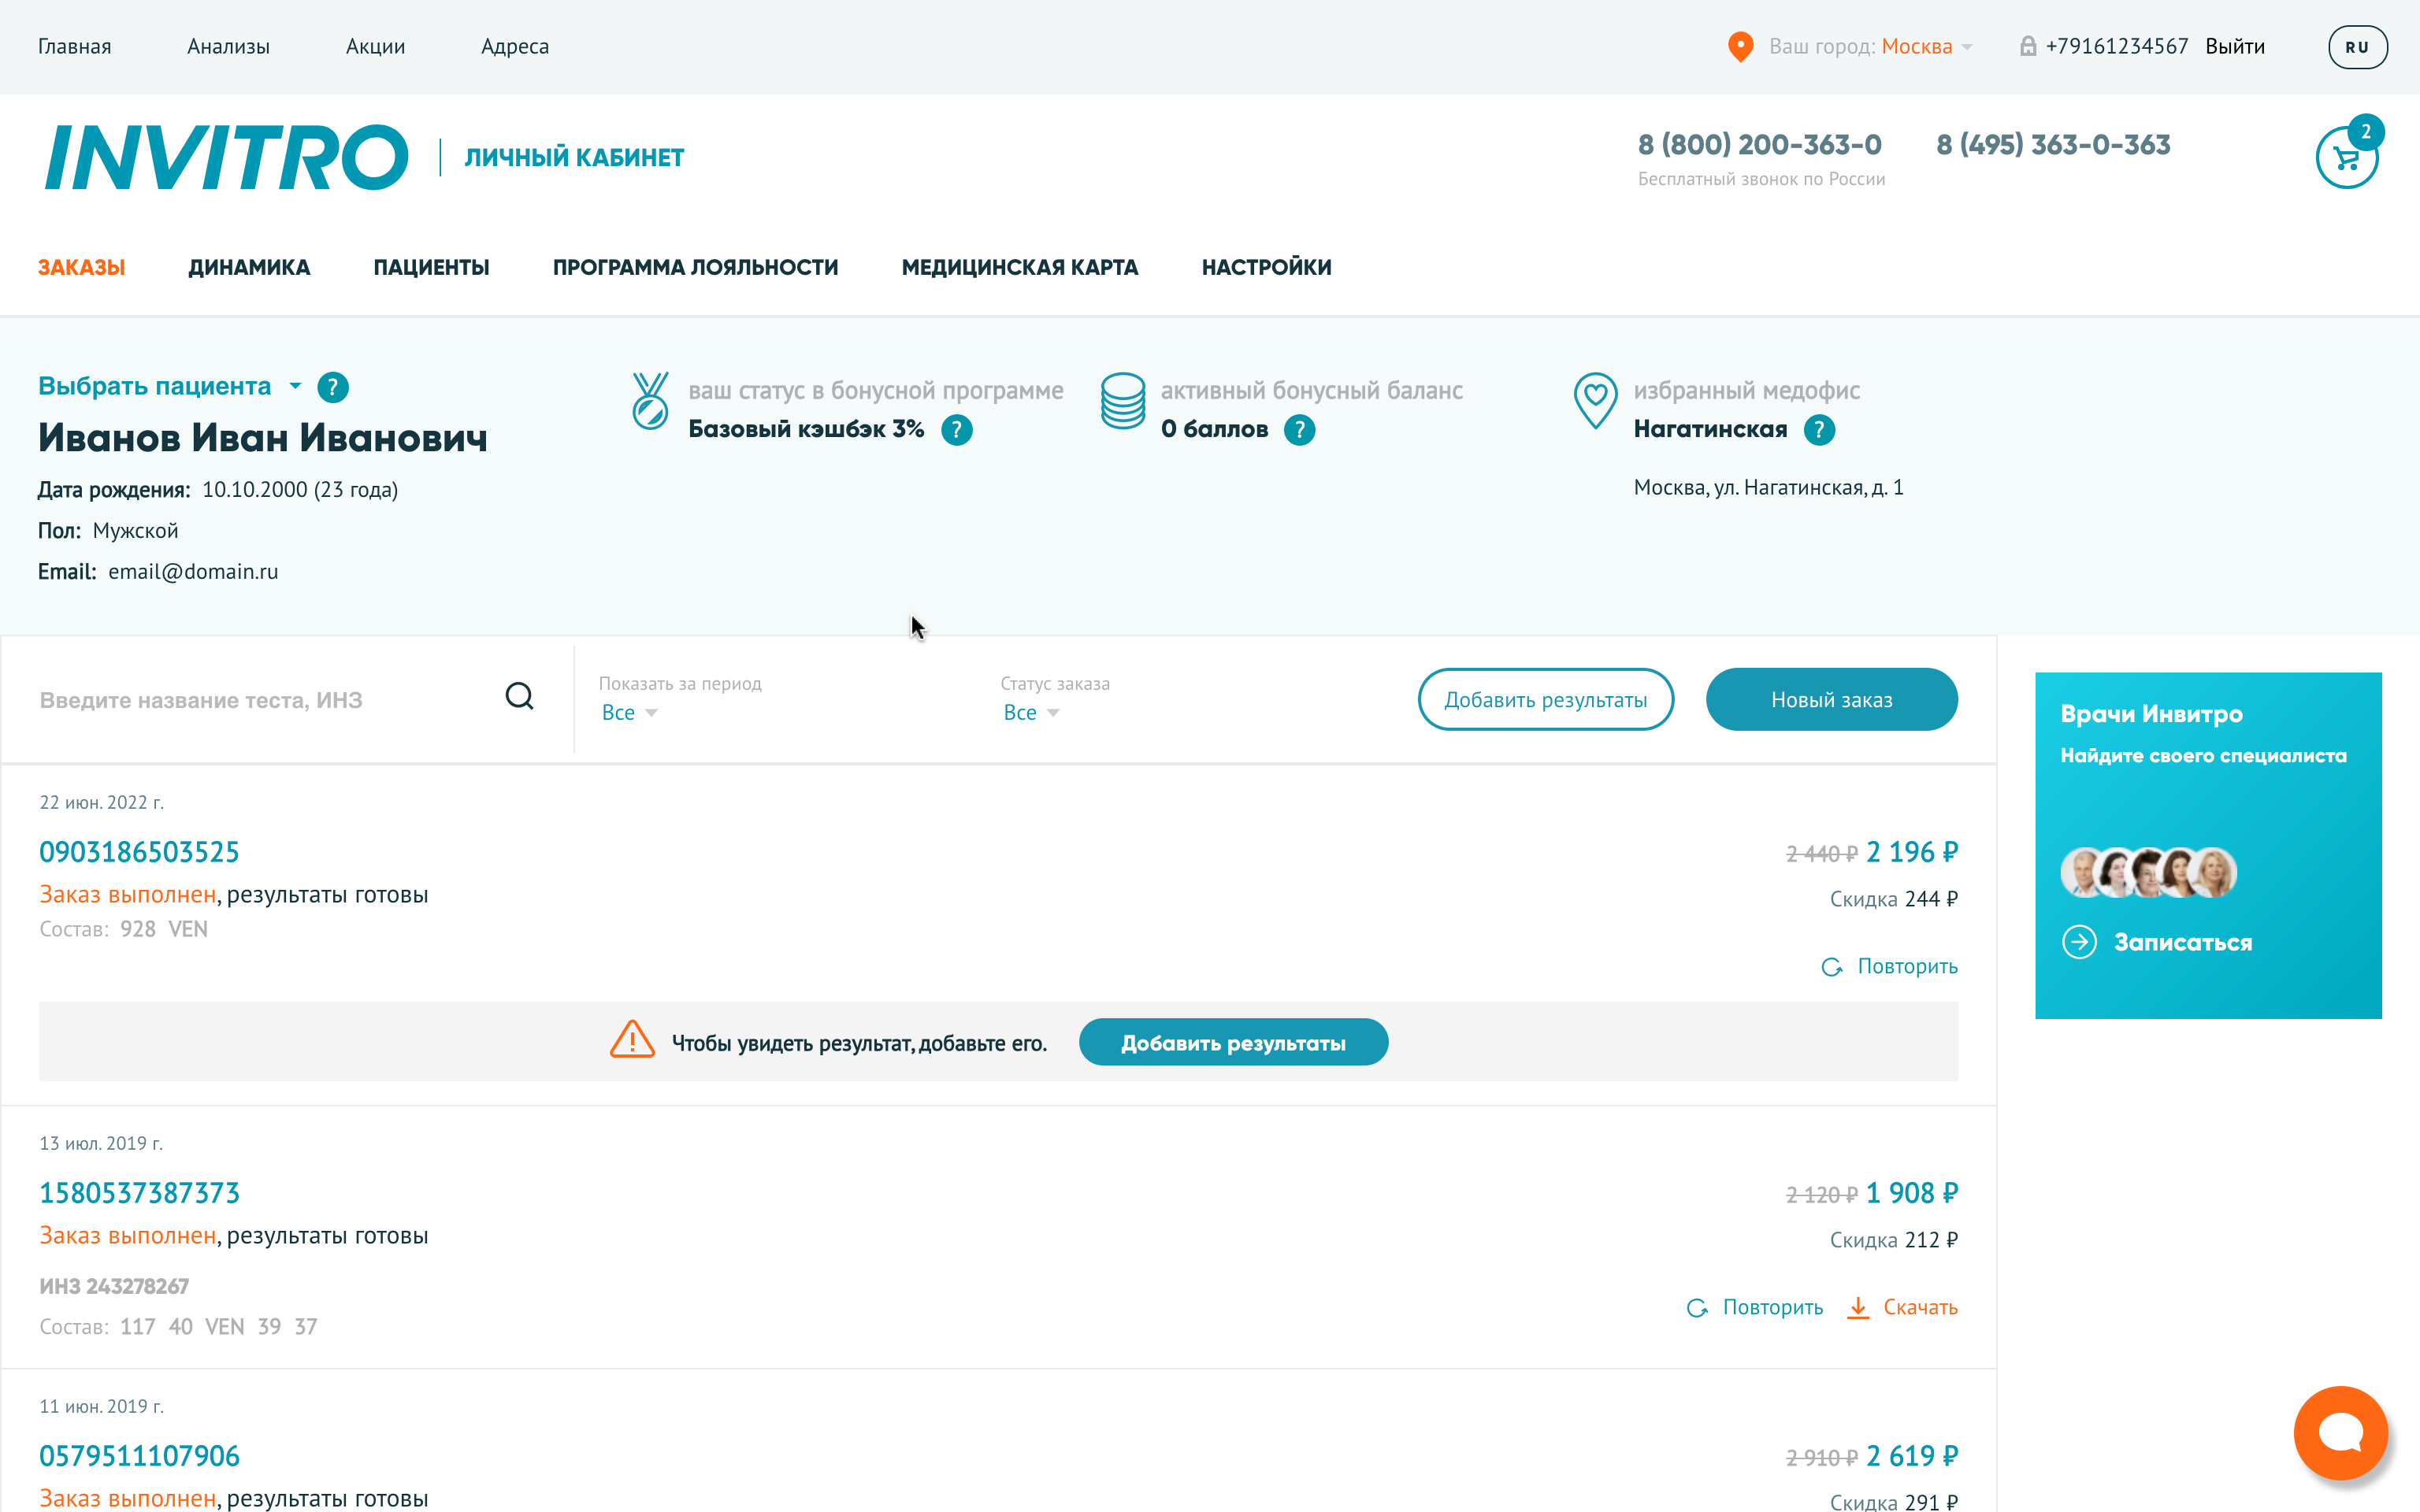Click the cart badge showing 2

(2365, 132)
